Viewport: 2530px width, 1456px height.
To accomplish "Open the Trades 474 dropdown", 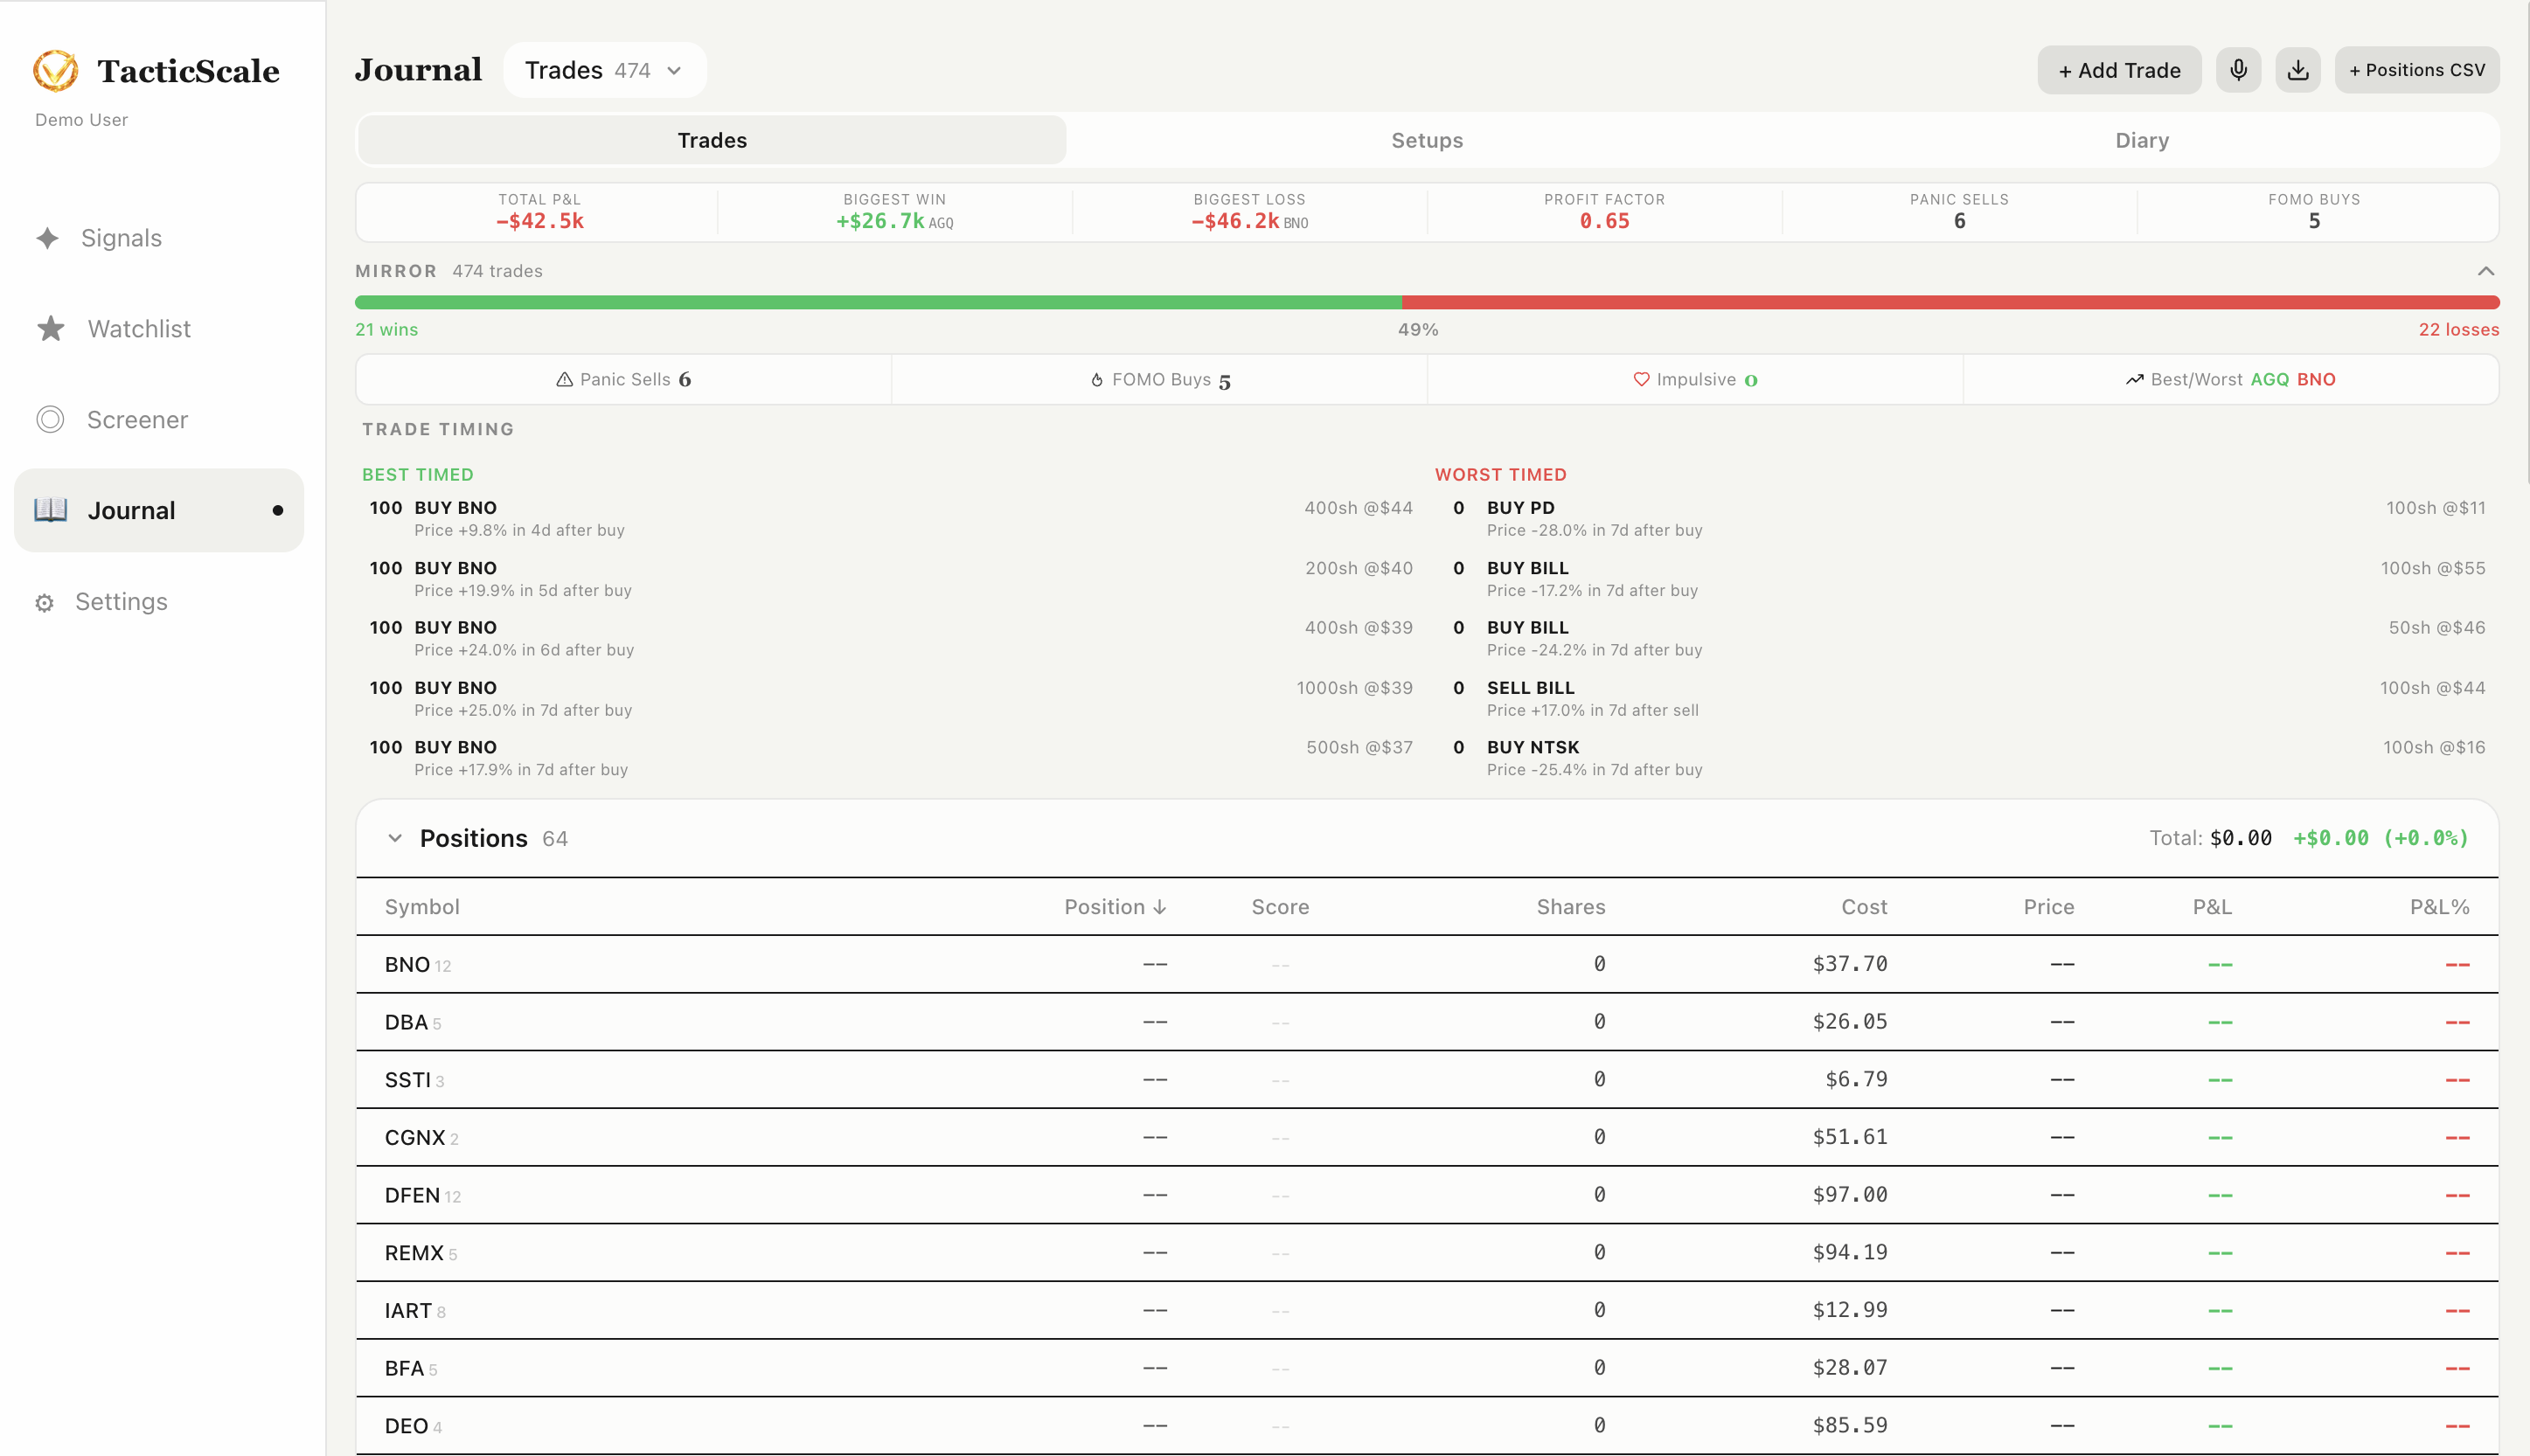I will click(x=604, y=70).
